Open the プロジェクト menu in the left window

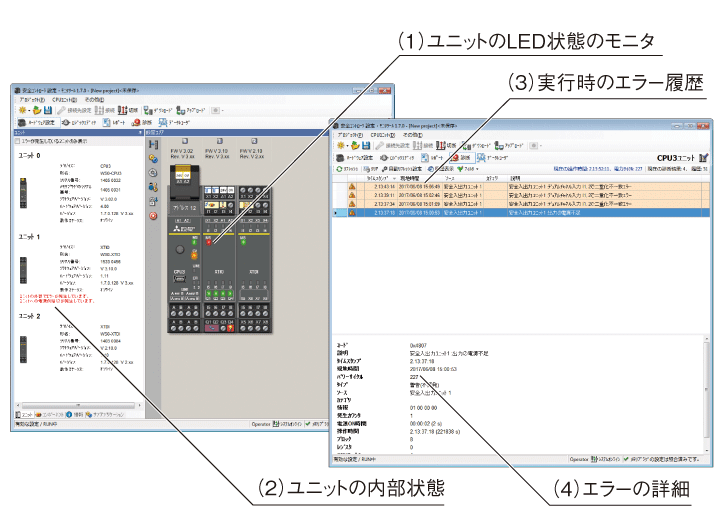pyautogui.click(x=30, y=99)
